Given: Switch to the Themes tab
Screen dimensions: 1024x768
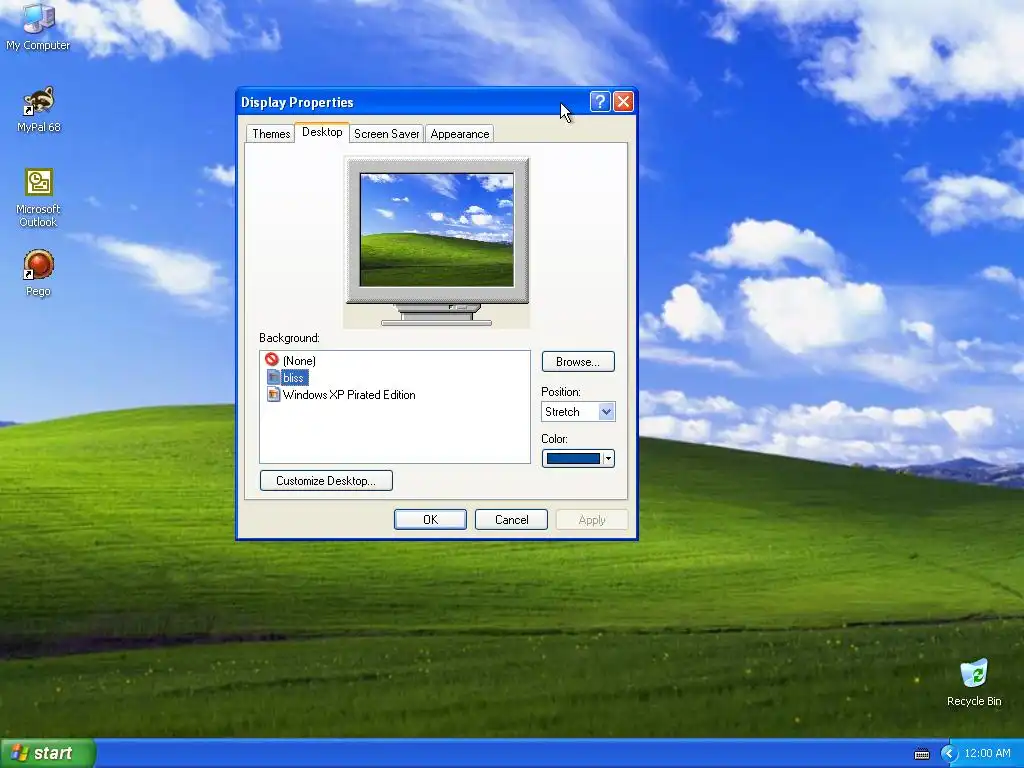Looking at the screenshot, I should tap(271, 134).
